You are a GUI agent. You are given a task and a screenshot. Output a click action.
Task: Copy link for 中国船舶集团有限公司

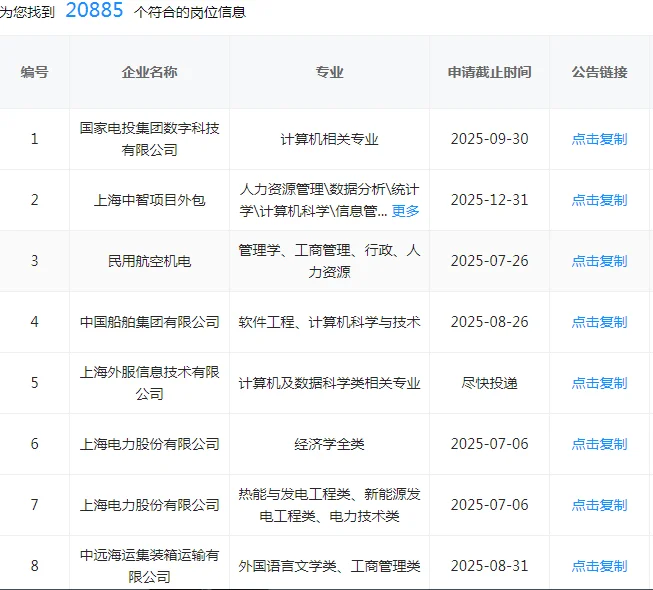tap(599, 322)
